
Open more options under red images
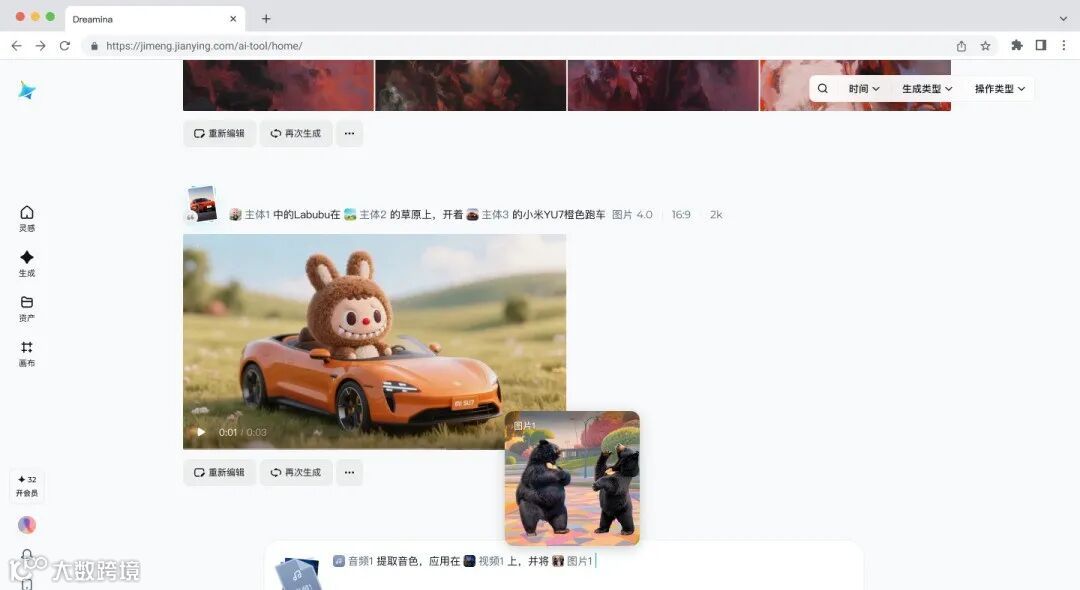[349, 134]
